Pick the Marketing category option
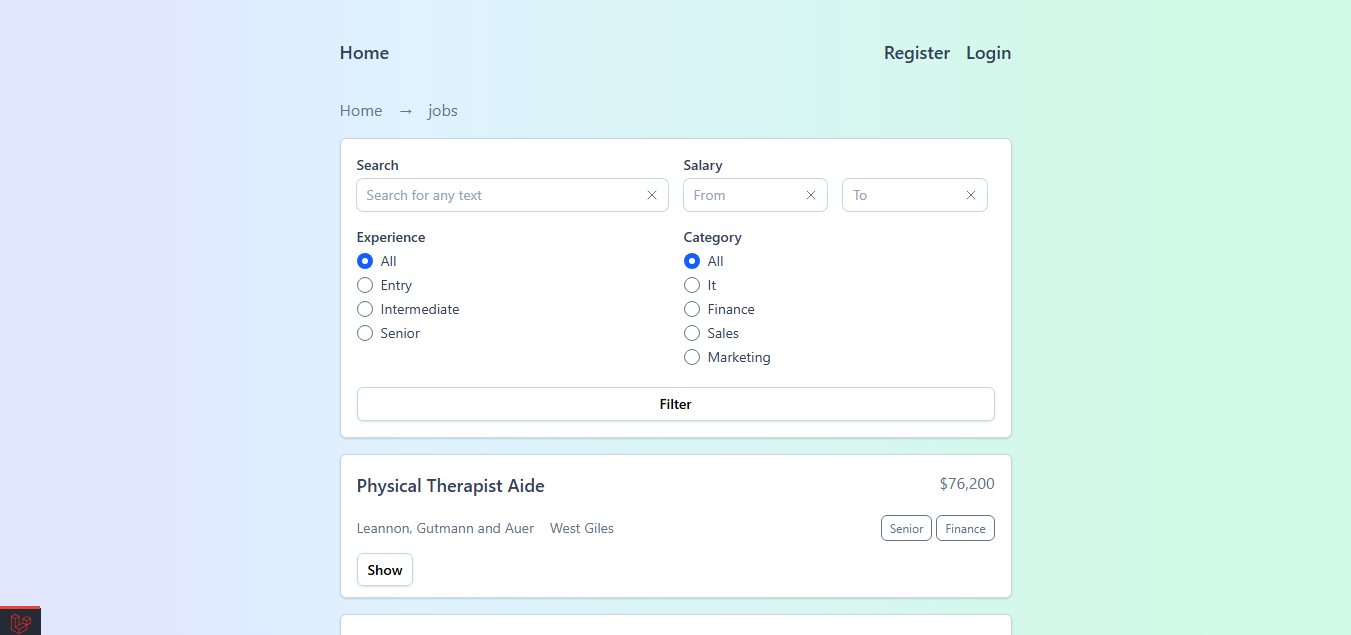Image resolution: width=1351 pixels, height=635 pixels. [692, 357]
